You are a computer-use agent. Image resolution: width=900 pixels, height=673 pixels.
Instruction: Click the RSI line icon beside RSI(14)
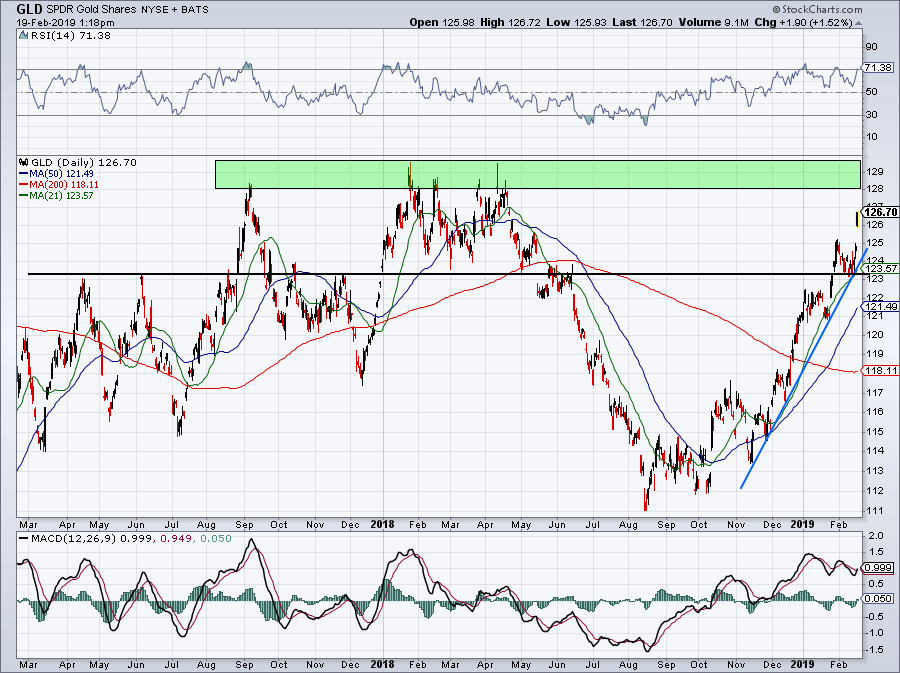click(x=23, y=36)
